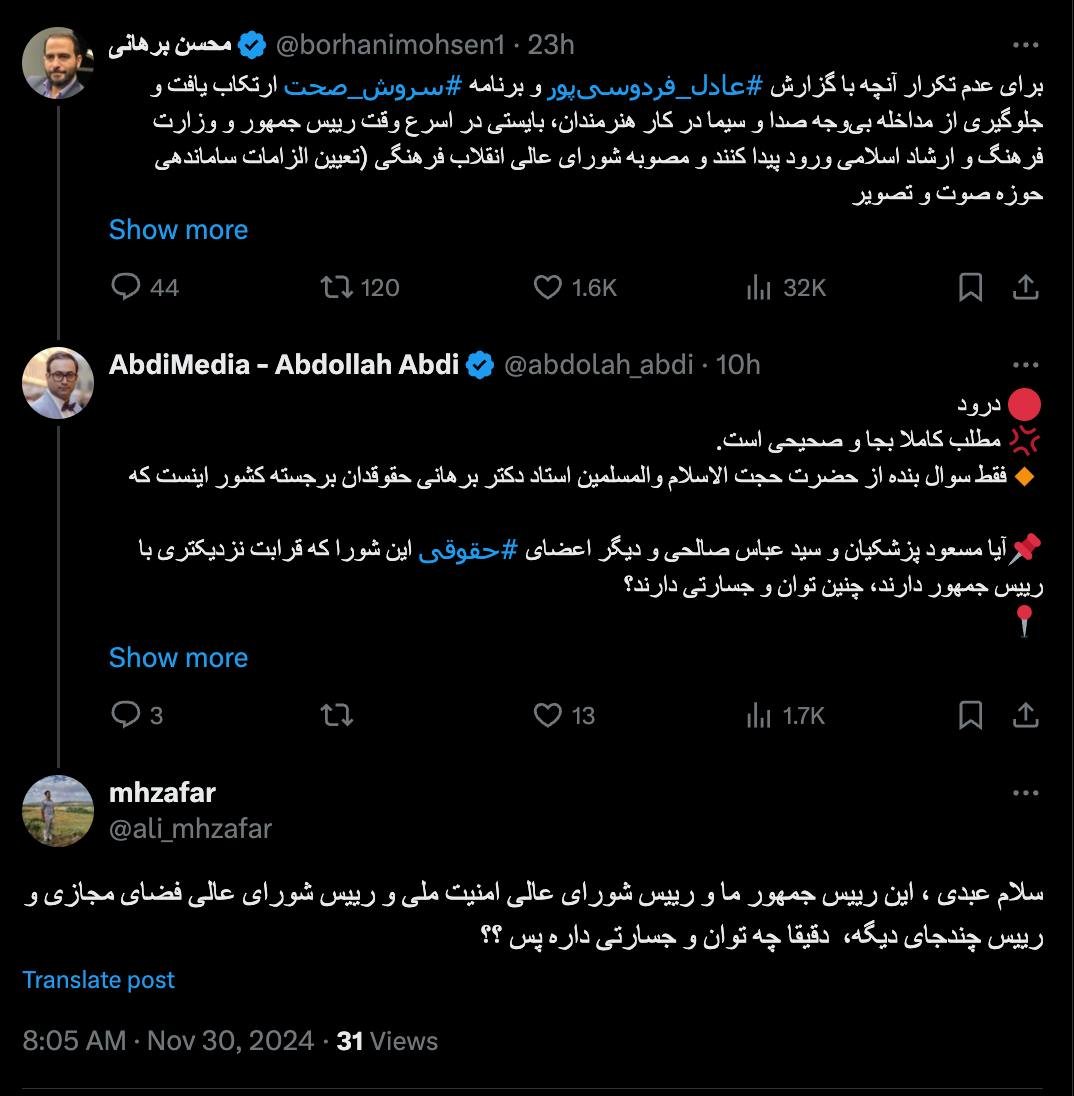Like the post with 1.6K likes
1074x1096 pixels.
(x=548, y=288)
